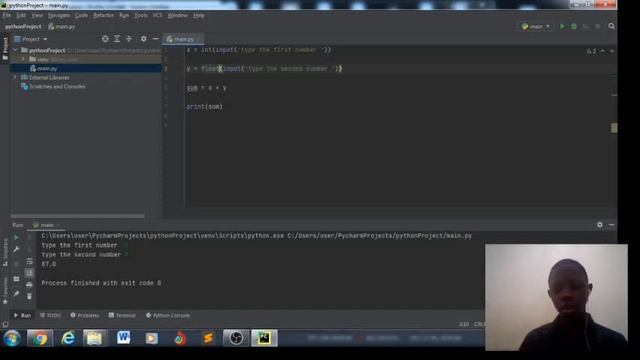Viewport: 640px width, 360px height.
Task: Toggle tool window bars icon in status bar
Action: [5, 324]
